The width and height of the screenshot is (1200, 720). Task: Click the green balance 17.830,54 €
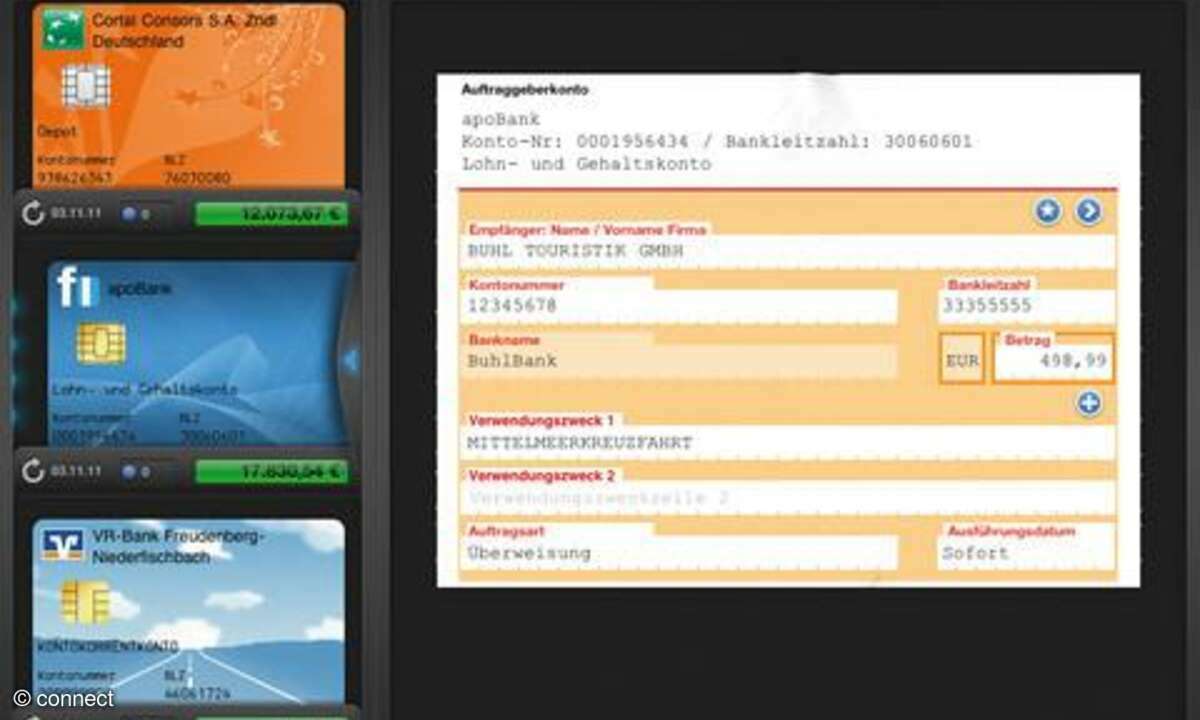[271, 471]
